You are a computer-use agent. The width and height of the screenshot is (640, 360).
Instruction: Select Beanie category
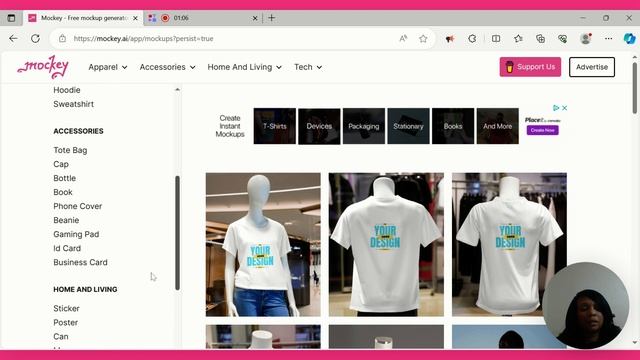[x=66, y=220]
